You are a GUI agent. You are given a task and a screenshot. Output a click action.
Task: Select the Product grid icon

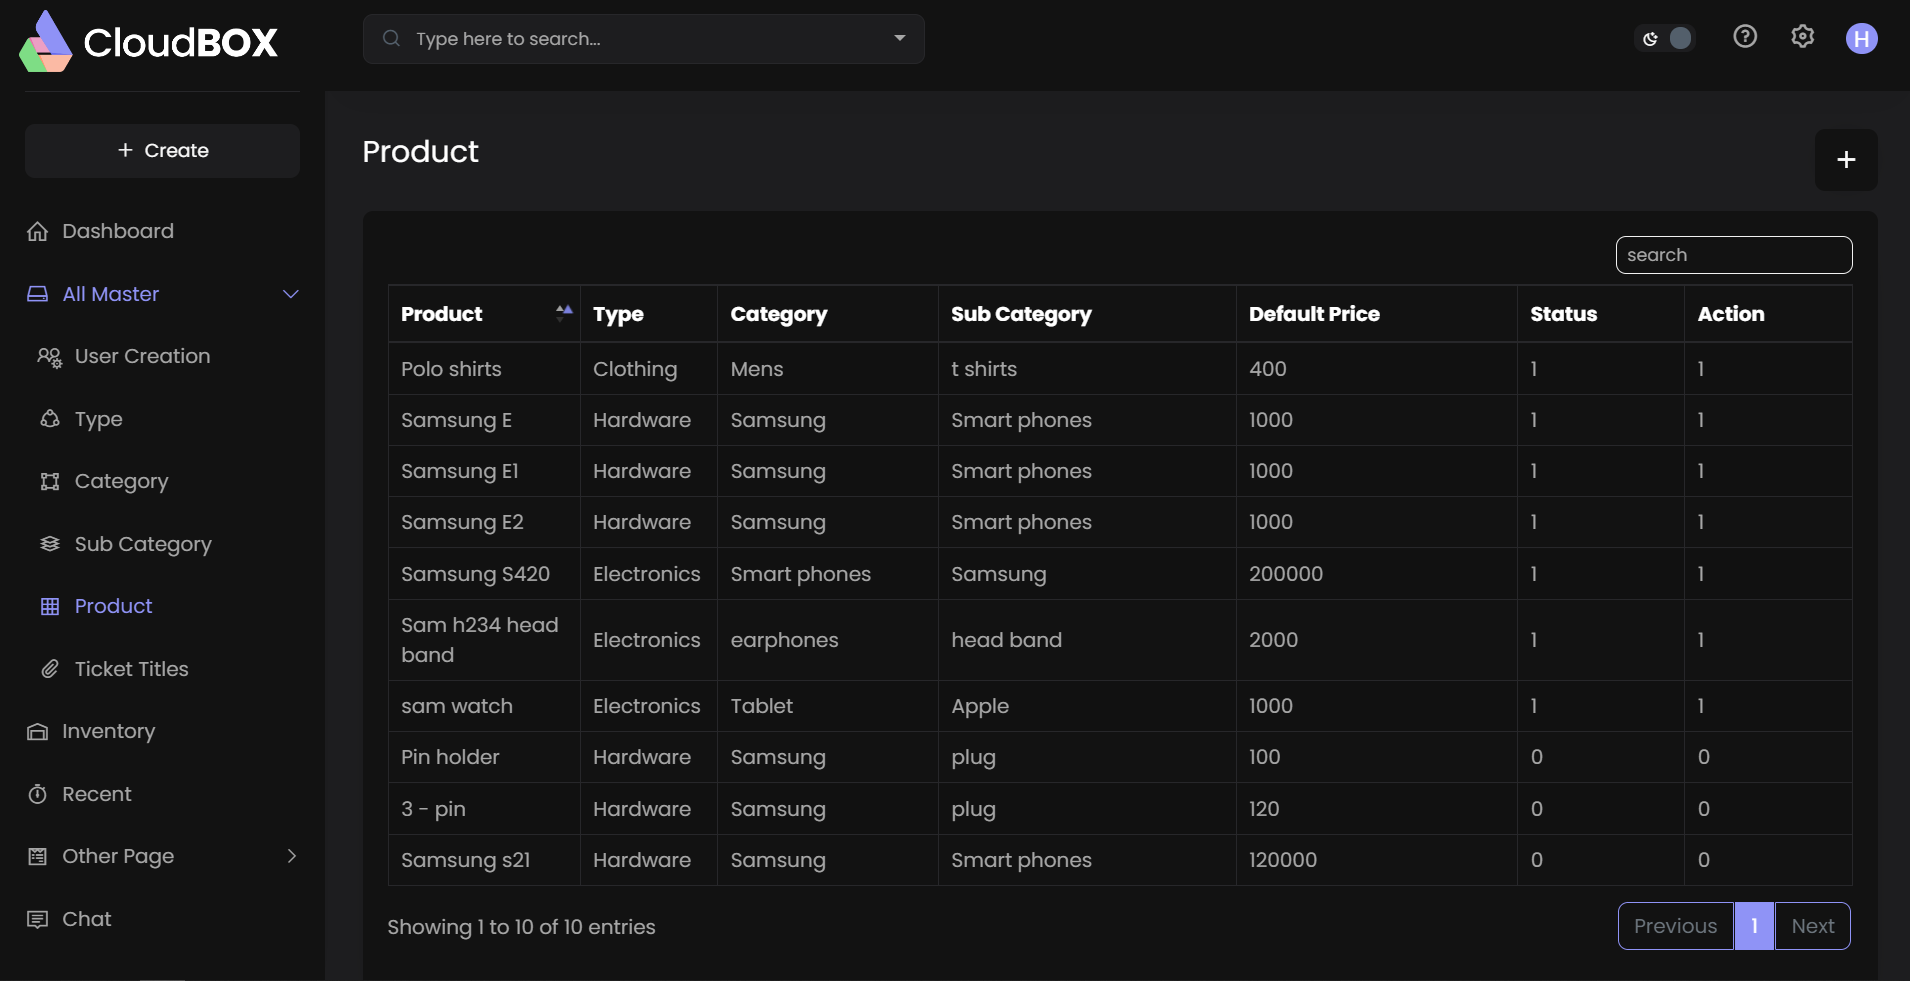coord(49,606)
